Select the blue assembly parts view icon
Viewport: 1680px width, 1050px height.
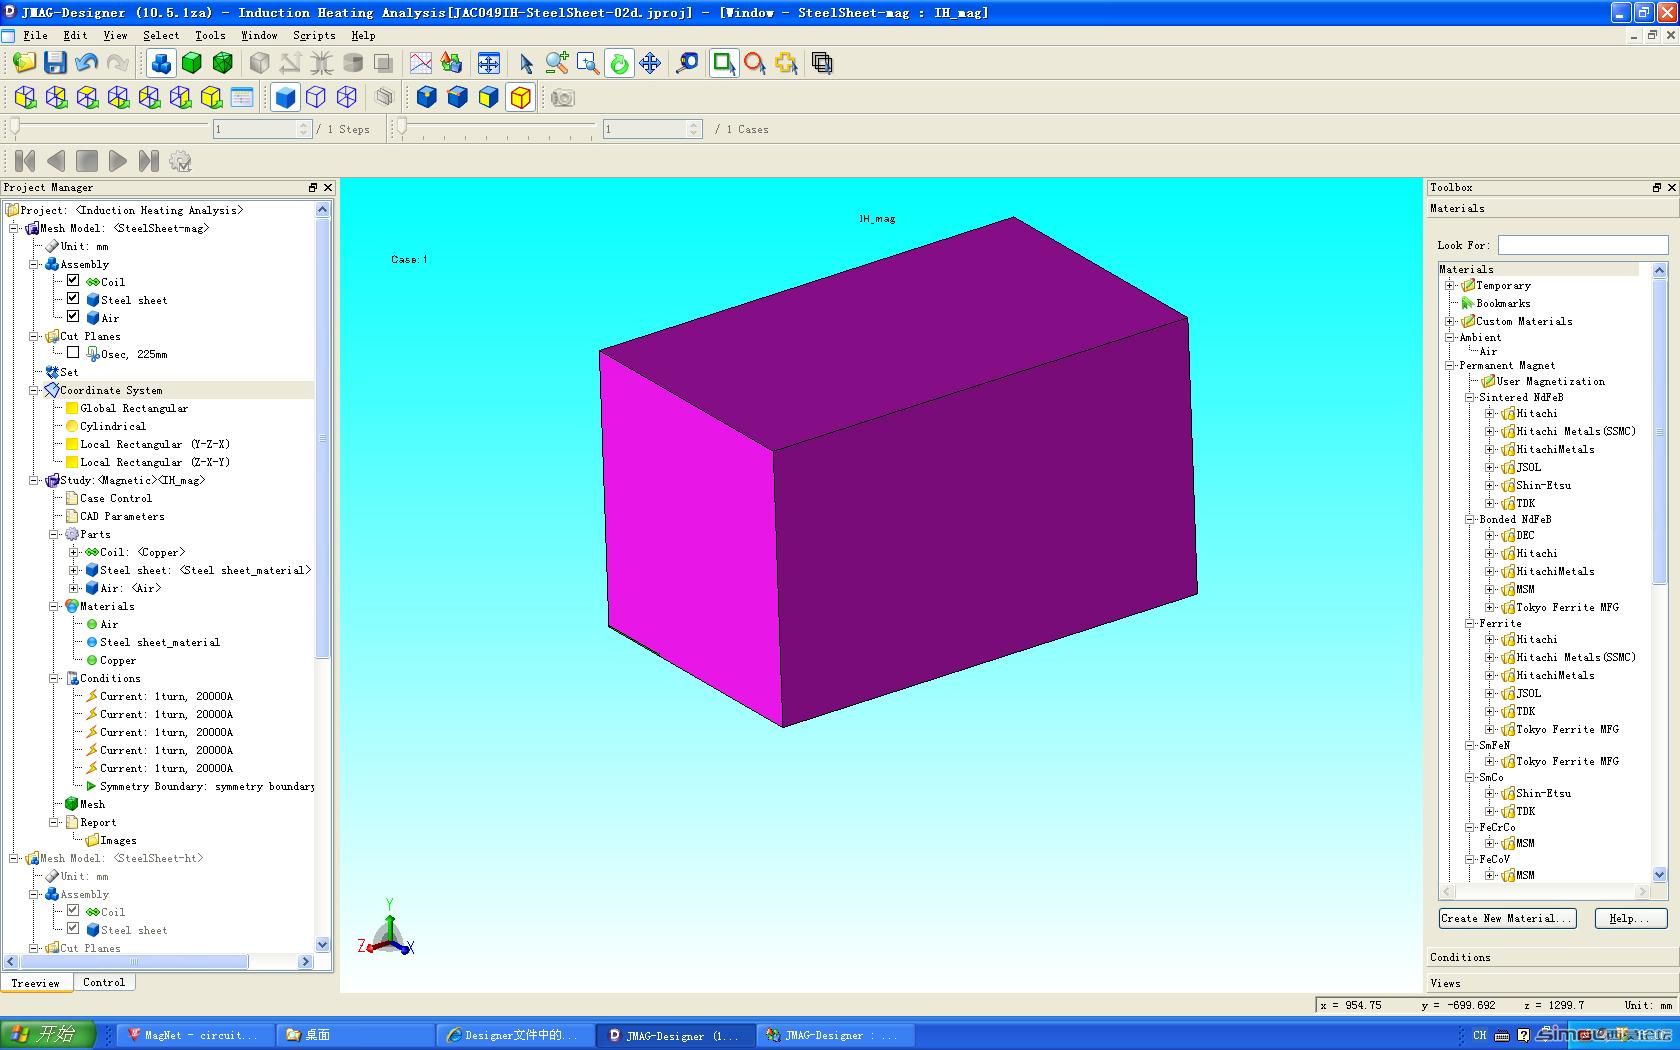[x=161, y=63]
